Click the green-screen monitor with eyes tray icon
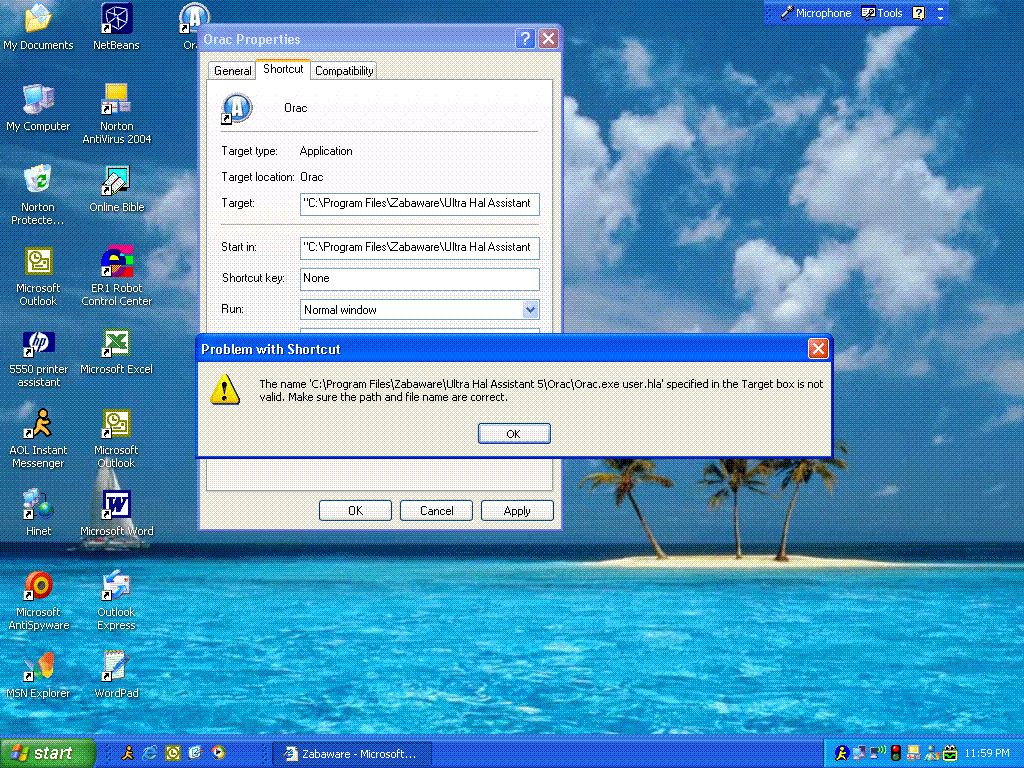 (951, 753)
